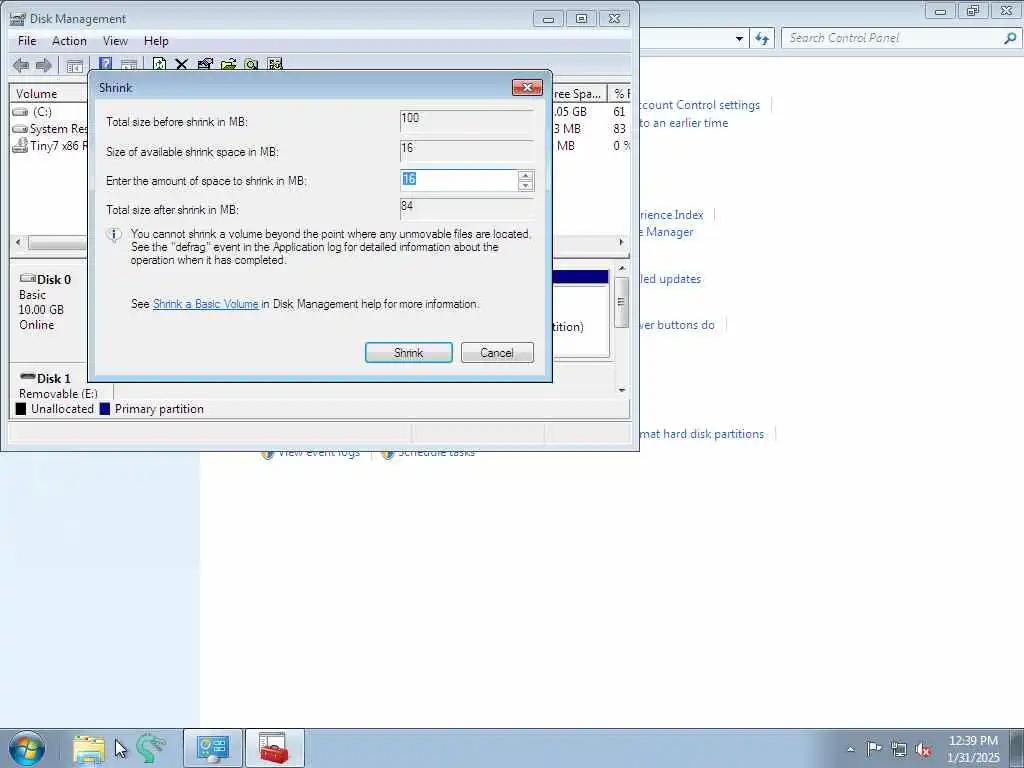This screenshot has width=1024, height=768.
Task: Click the taskbar clock showing 12:39 PM
Action: tap(973, 741)
